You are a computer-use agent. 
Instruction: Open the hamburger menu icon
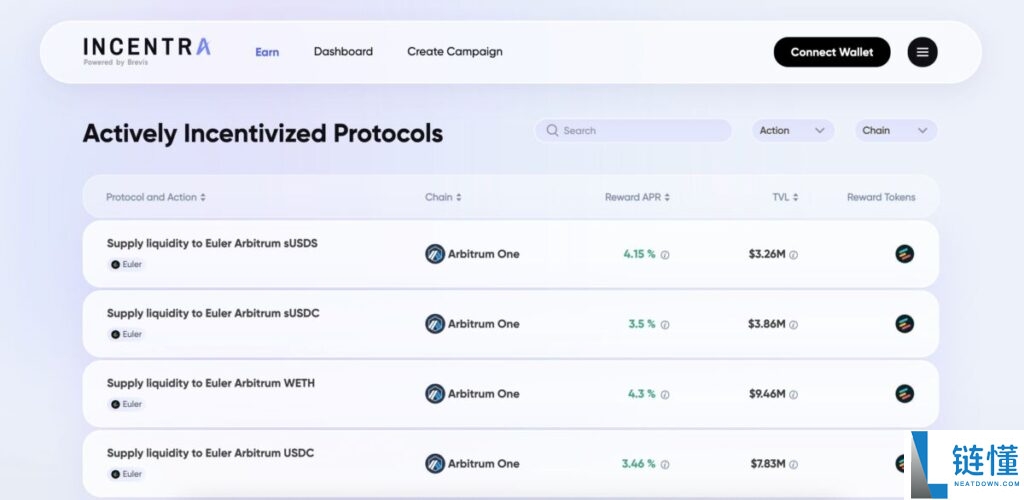(x=922, y=52)
